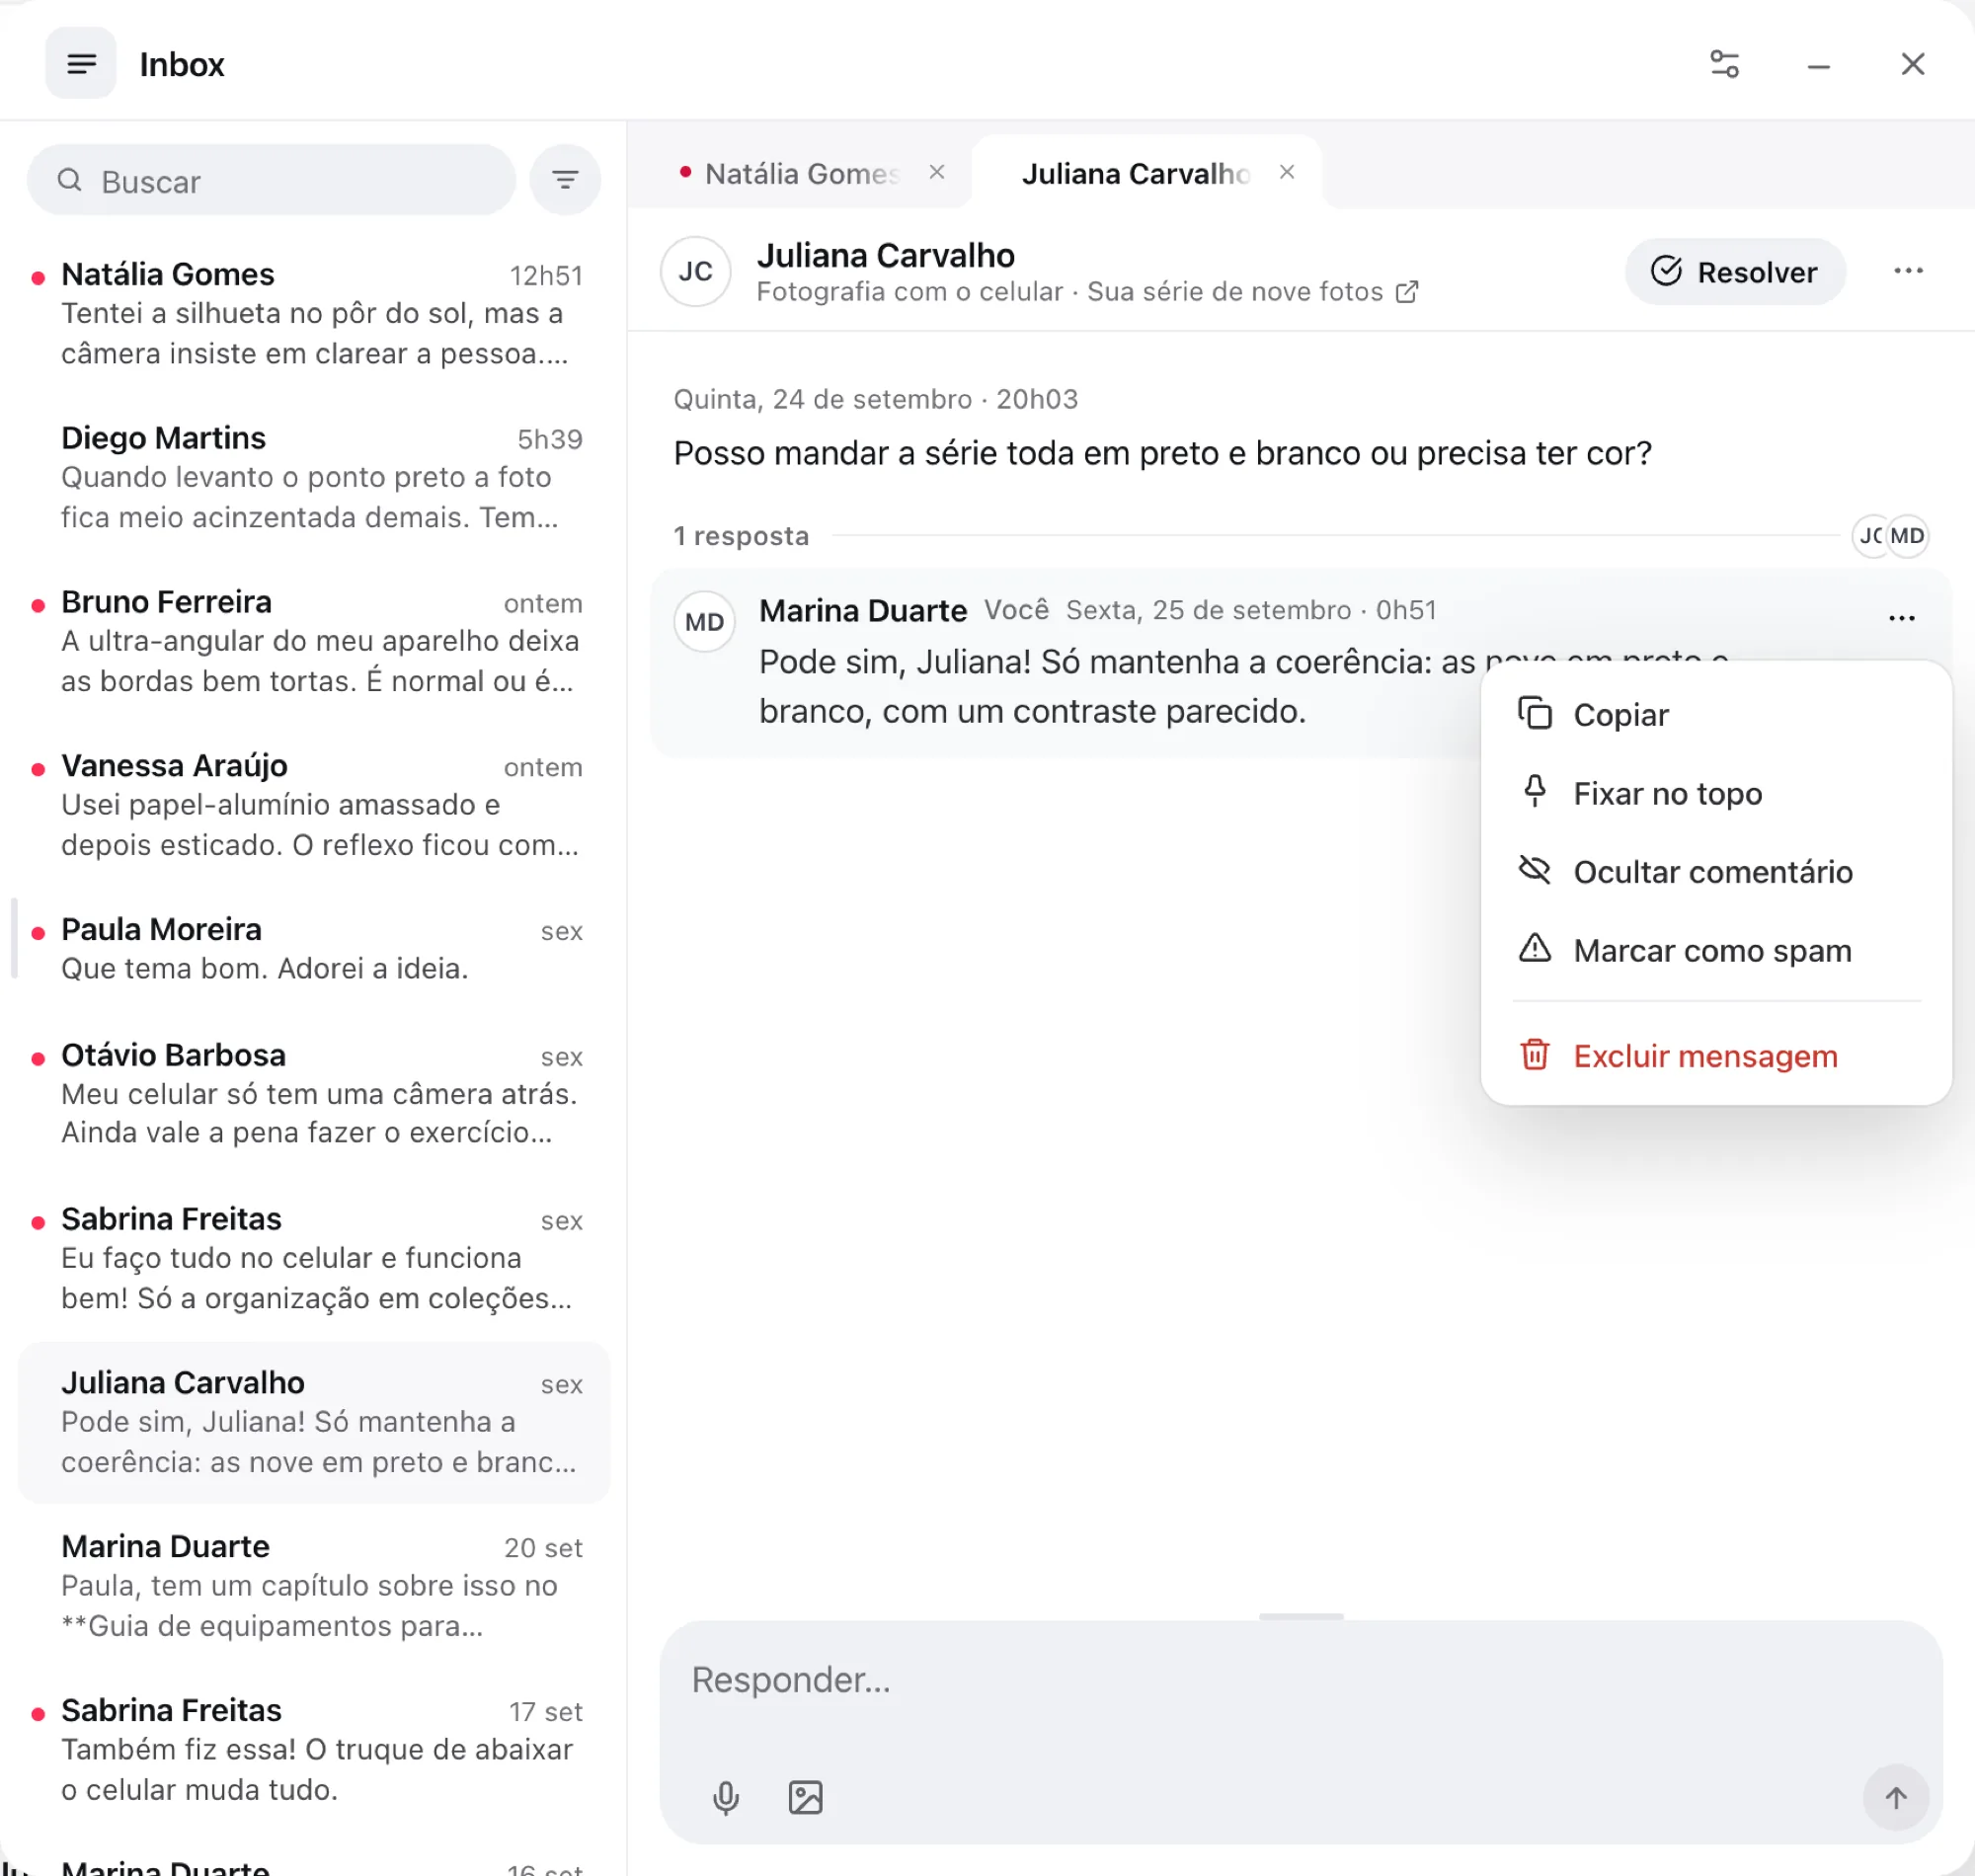Choose Marcar como spam menu entry
The height and width of the screenshot is (1876, 1975).
[1716, 950]
